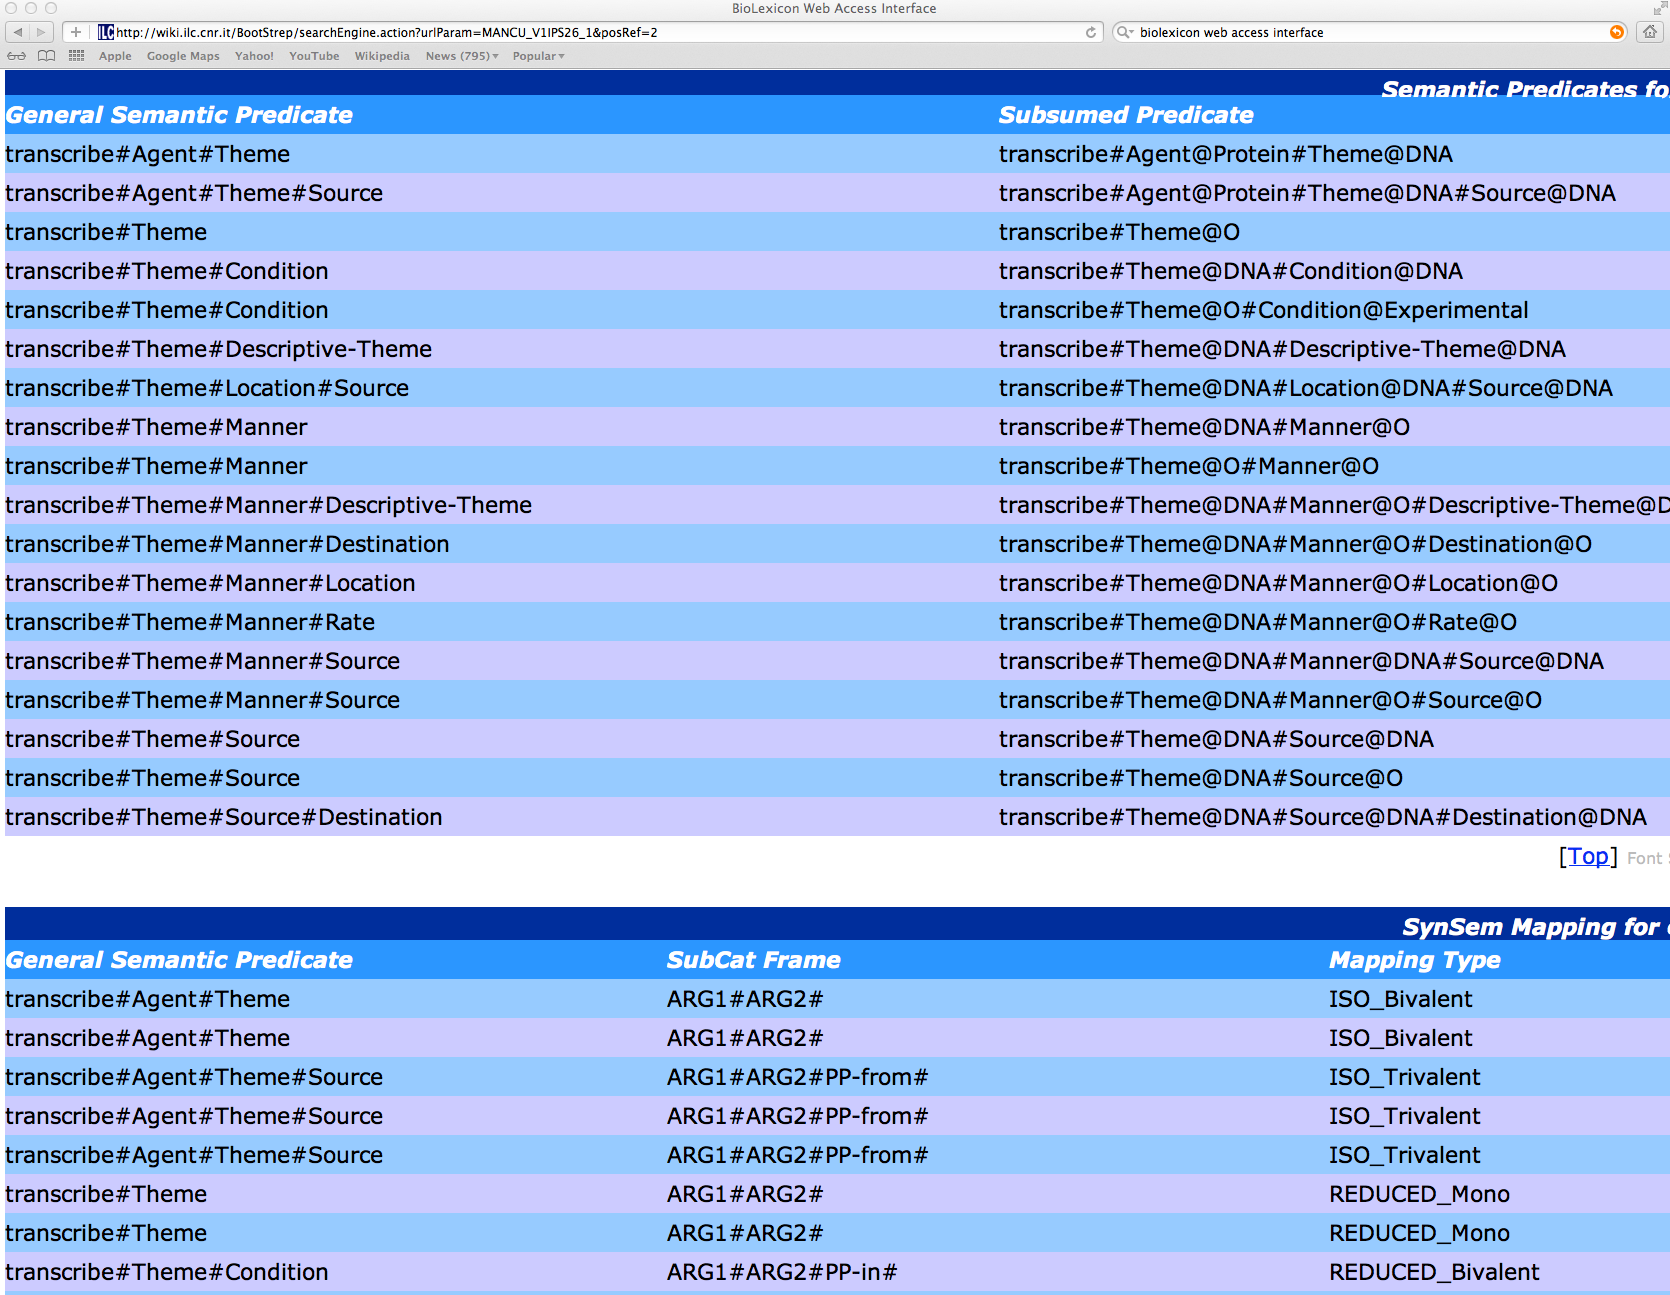
Task: Click the fullscreen arrows icon in title bar
Action: (x=1659, y=8)
